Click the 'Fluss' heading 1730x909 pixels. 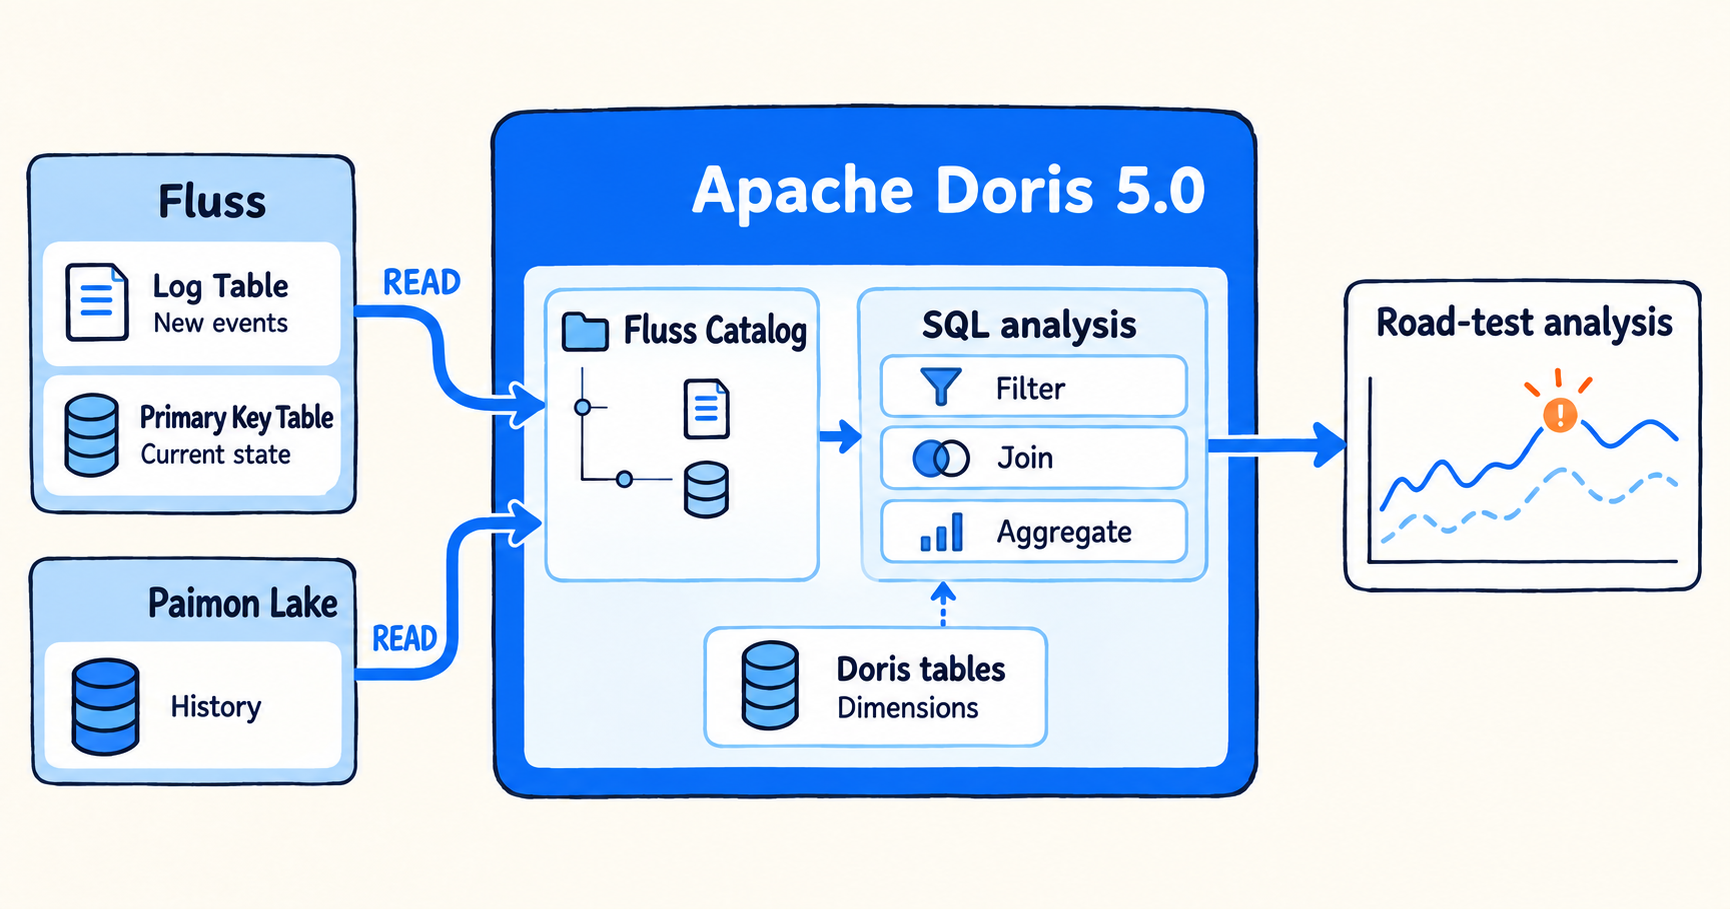click(212, 201)
